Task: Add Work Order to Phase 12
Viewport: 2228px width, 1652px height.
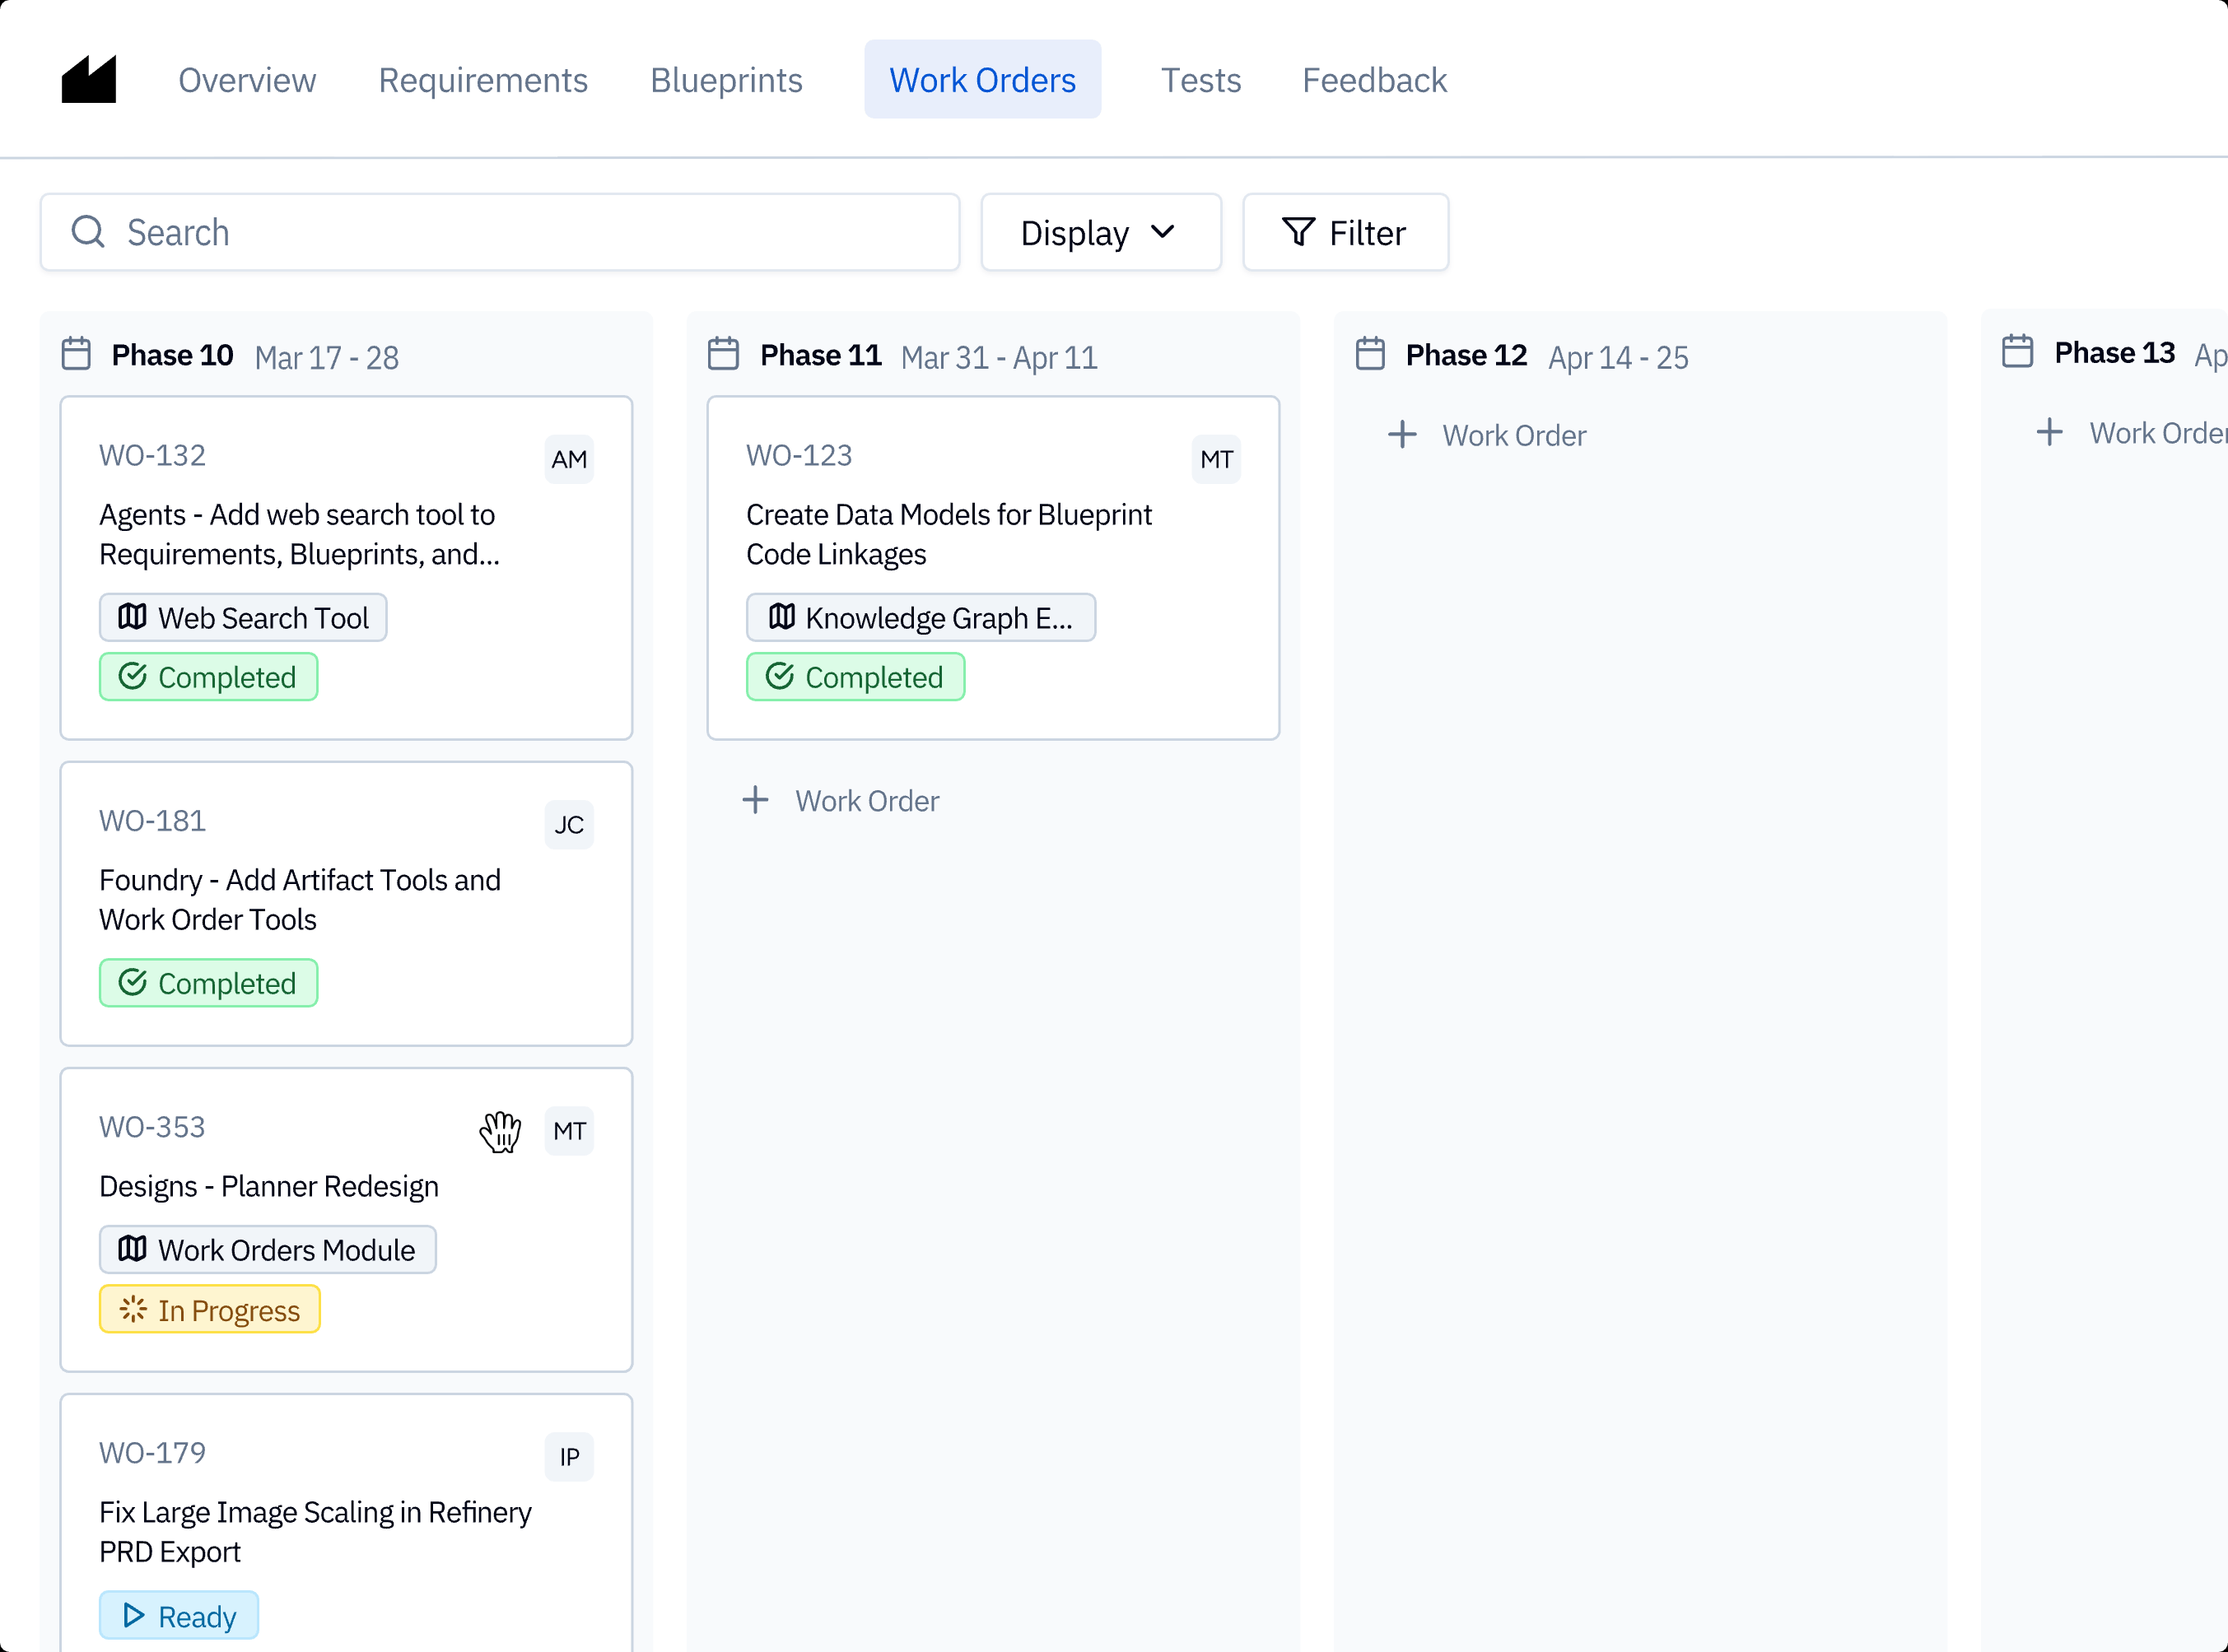Action: tap(1487, 435)
